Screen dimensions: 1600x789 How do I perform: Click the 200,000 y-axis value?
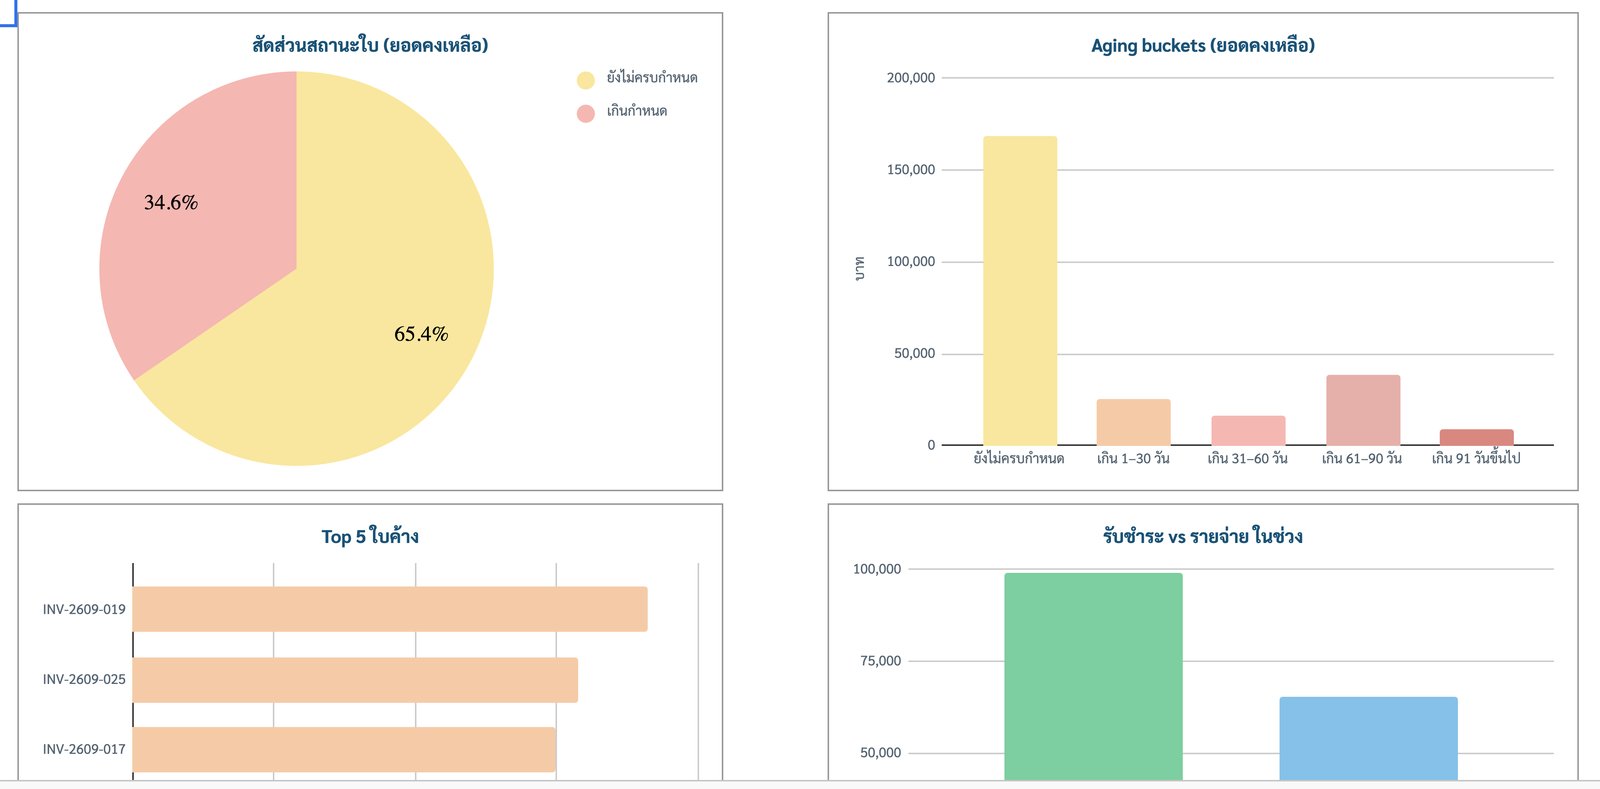point(911,78)
